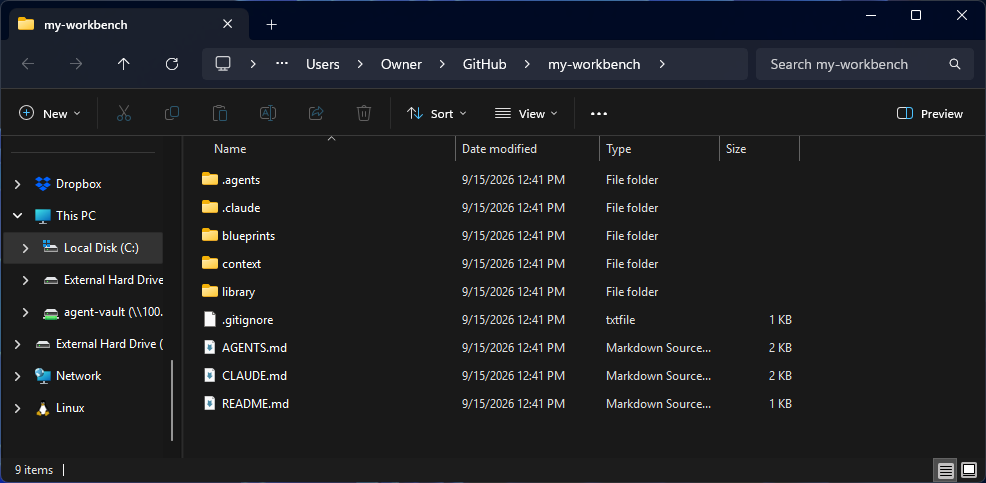
Task: Select the AGENTS.md file icon
Action: [x=210, y=347]
